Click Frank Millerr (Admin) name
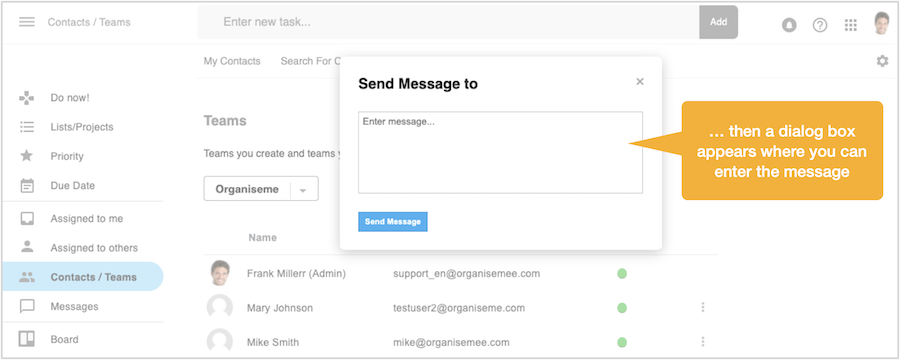This screenshot has width=900, height=360. coord(296,274)
